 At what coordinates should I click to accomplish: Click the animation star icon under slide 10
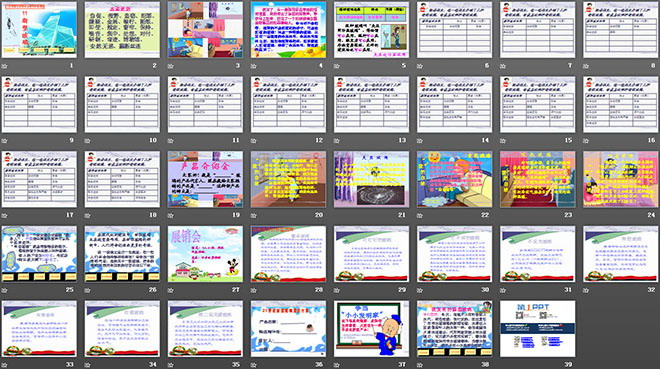[x=88, y=141]
